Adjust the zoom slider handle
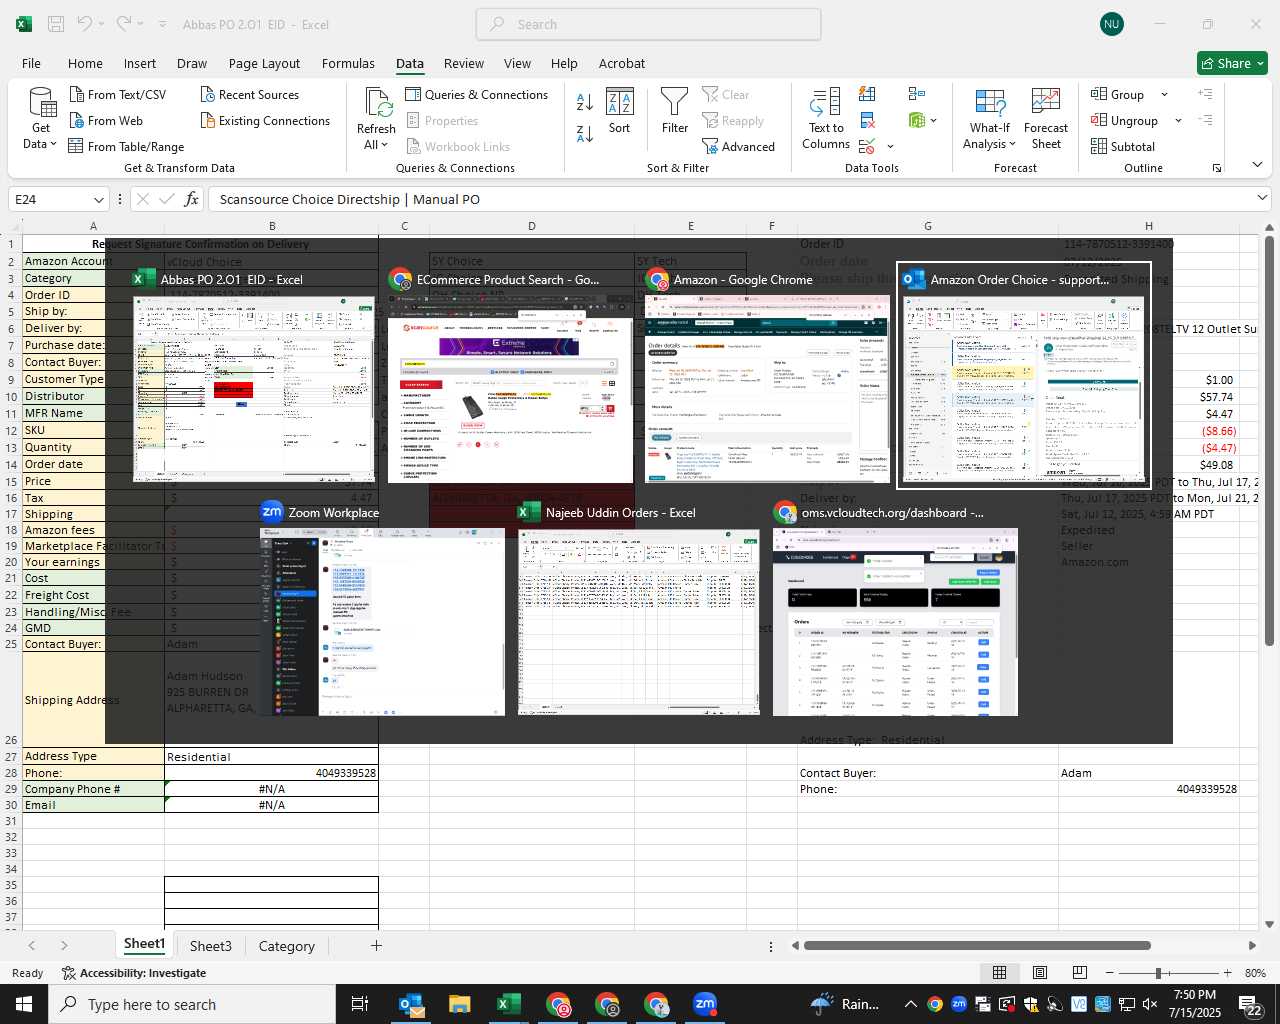 (x=1158, y=973)
